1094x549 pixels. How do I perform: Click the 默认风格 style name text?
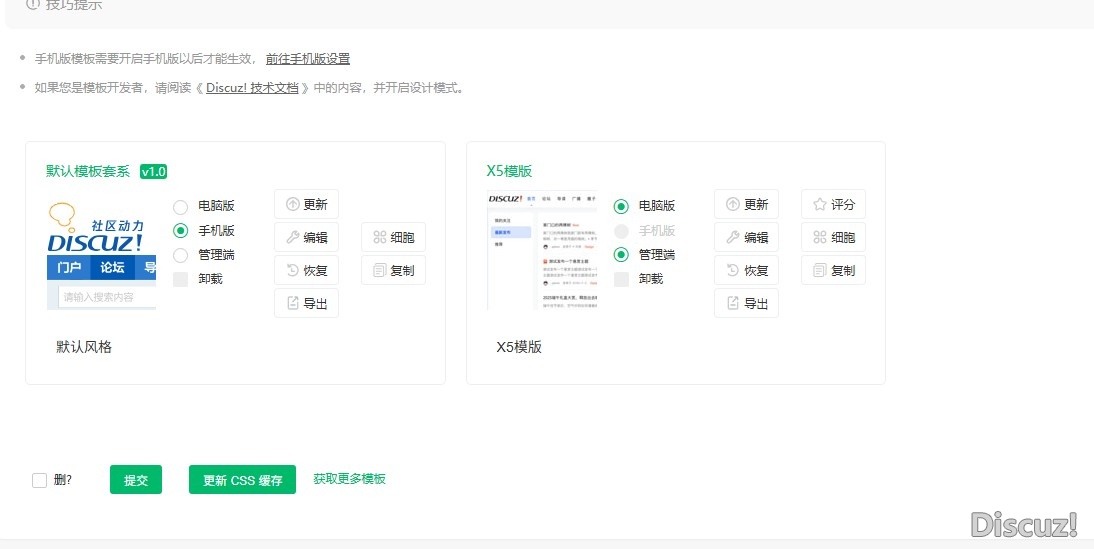pos(84,347)
